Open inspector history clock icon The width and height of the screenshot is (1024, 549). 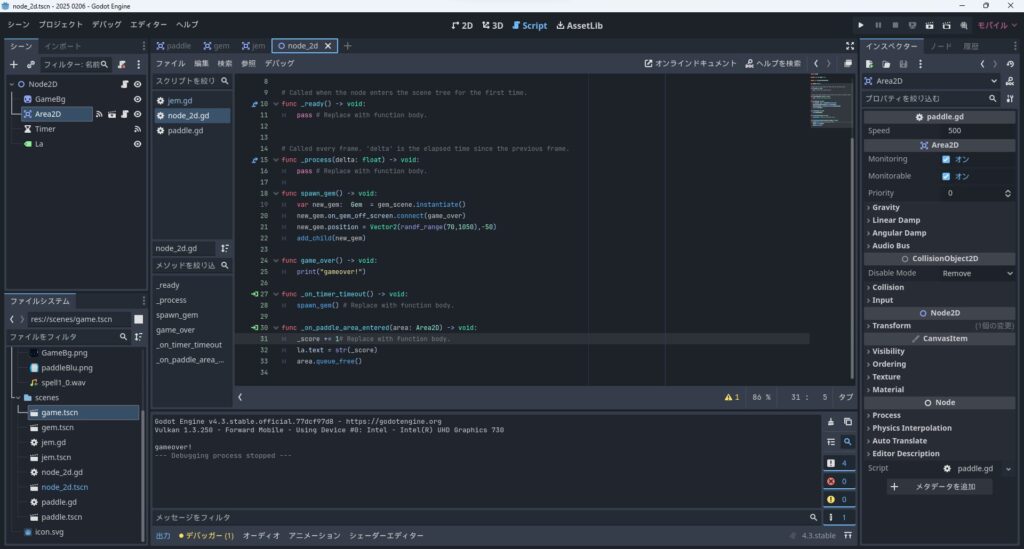coord(1010,64)
